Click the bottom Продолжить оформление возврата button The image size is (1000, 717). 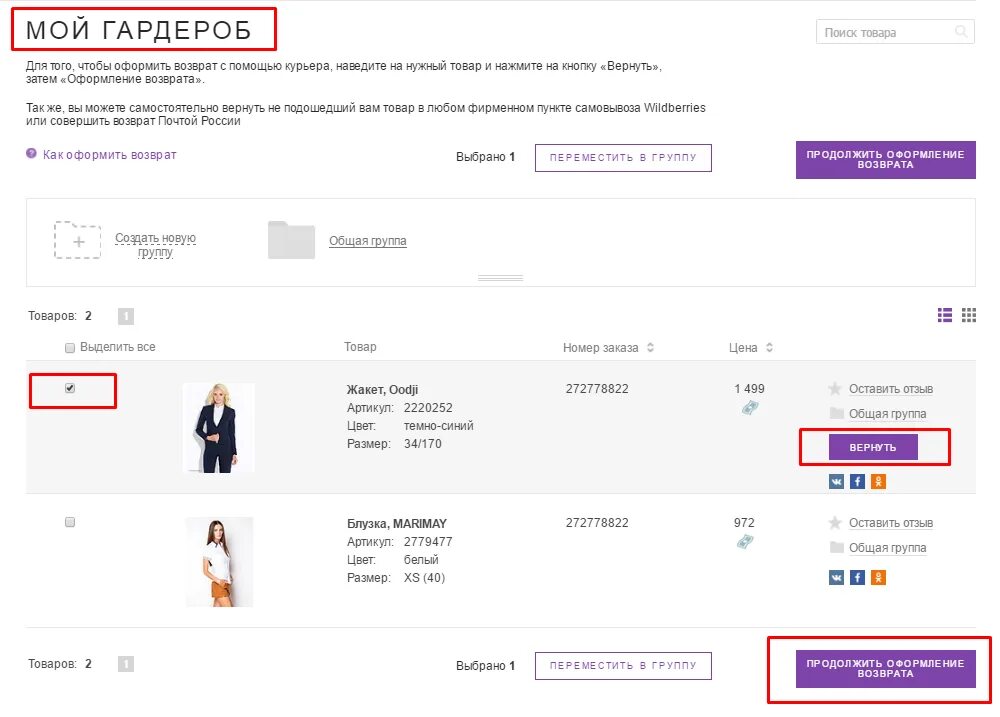click(x=885, y=668)
